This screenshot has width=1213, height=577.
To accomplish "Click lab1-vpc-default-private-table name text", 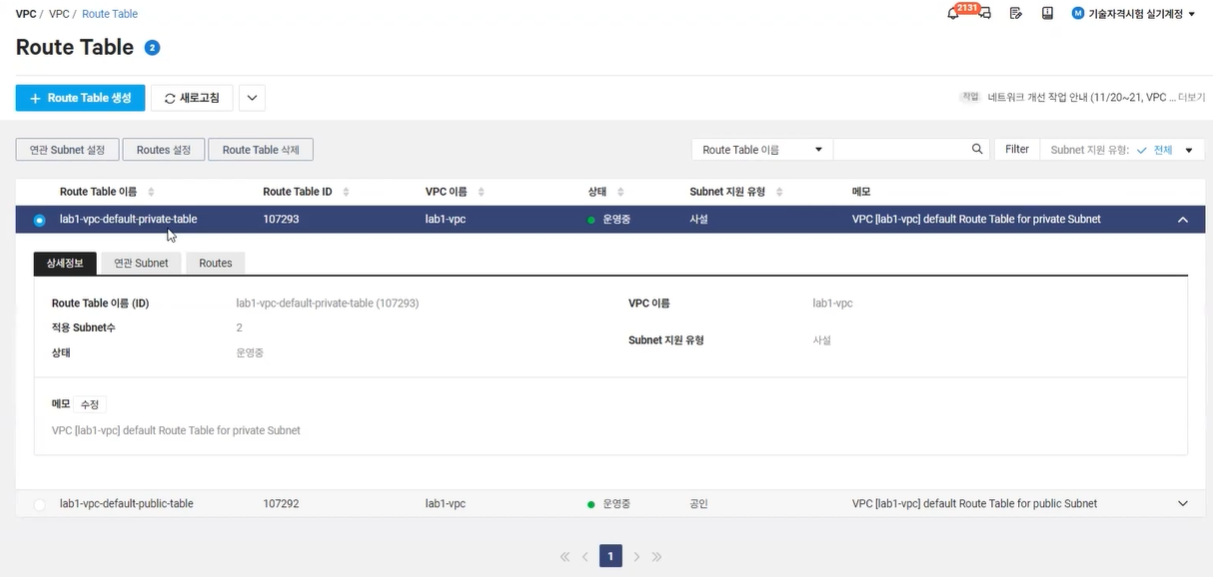I will tap(129, 219).
